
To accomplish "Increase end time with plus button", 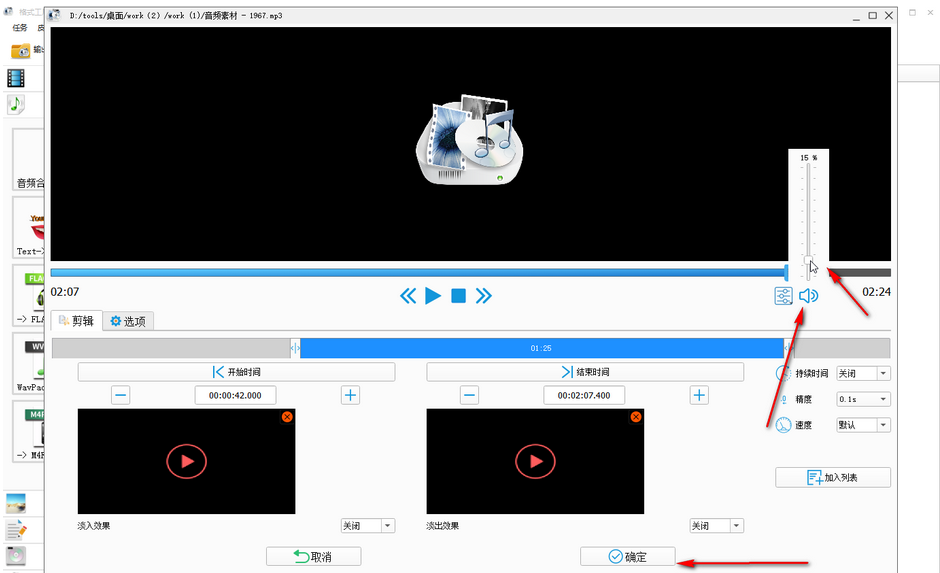I will [699, 395].
